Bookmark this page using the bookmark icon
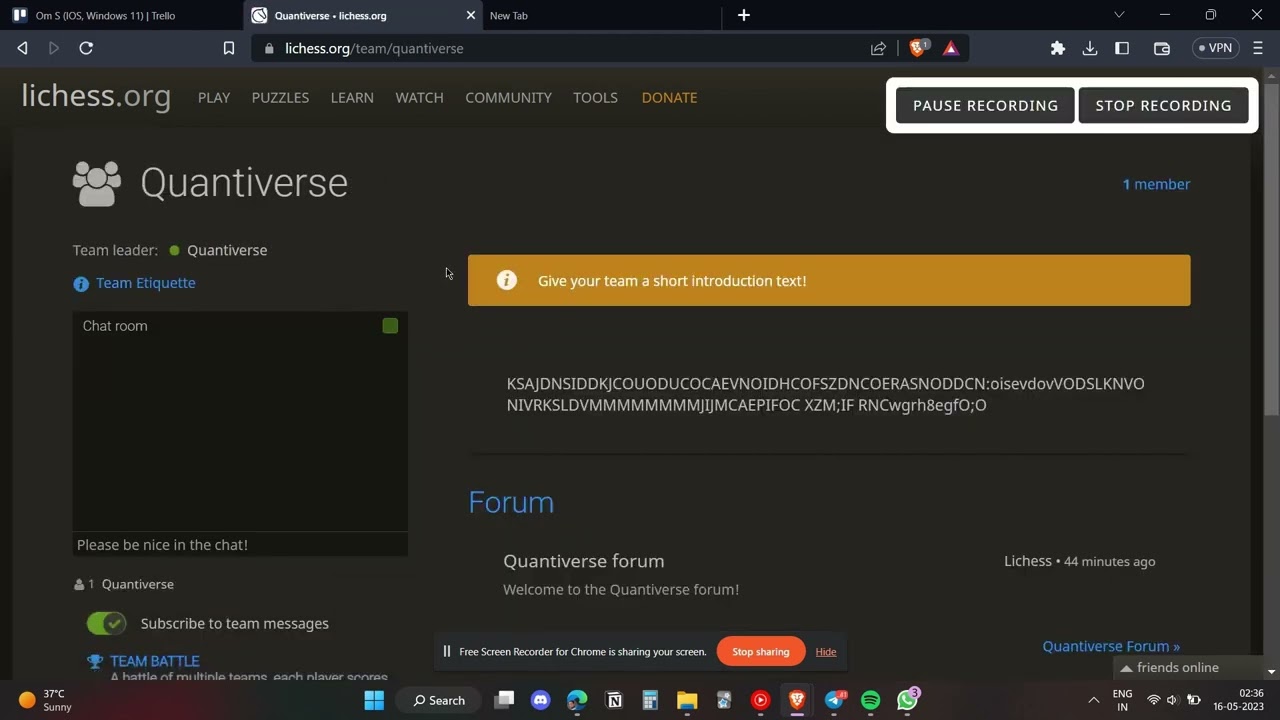1280x720 pixels. (x=229, y=48)
